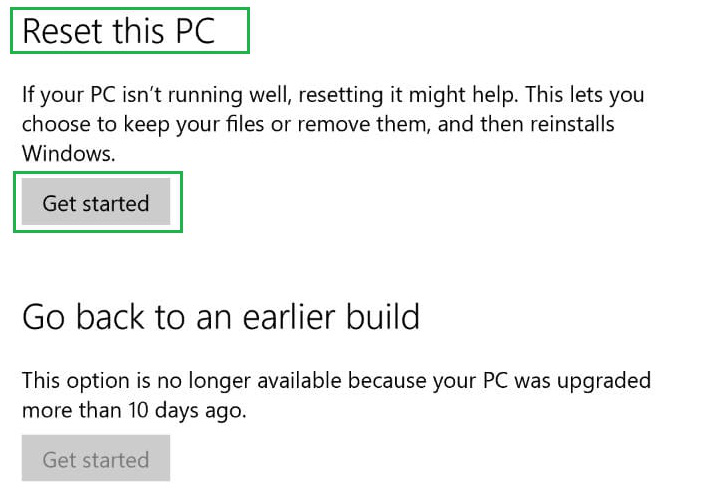The height and width of the screenshot is (502, 717).
Task: Click the word 'Reset' in the top heading
Action: coord(61,31)
